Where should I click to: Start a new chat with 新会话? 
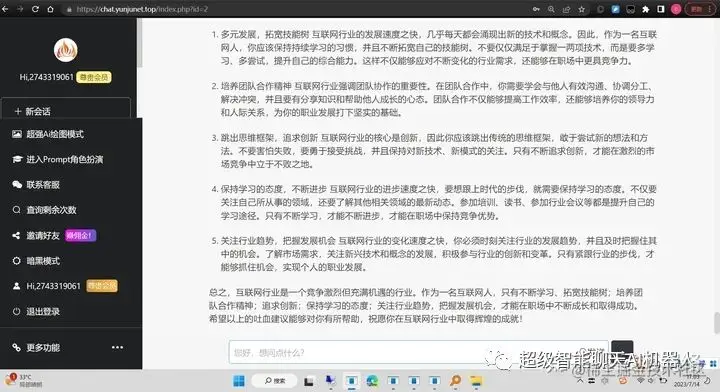(66, 111)
